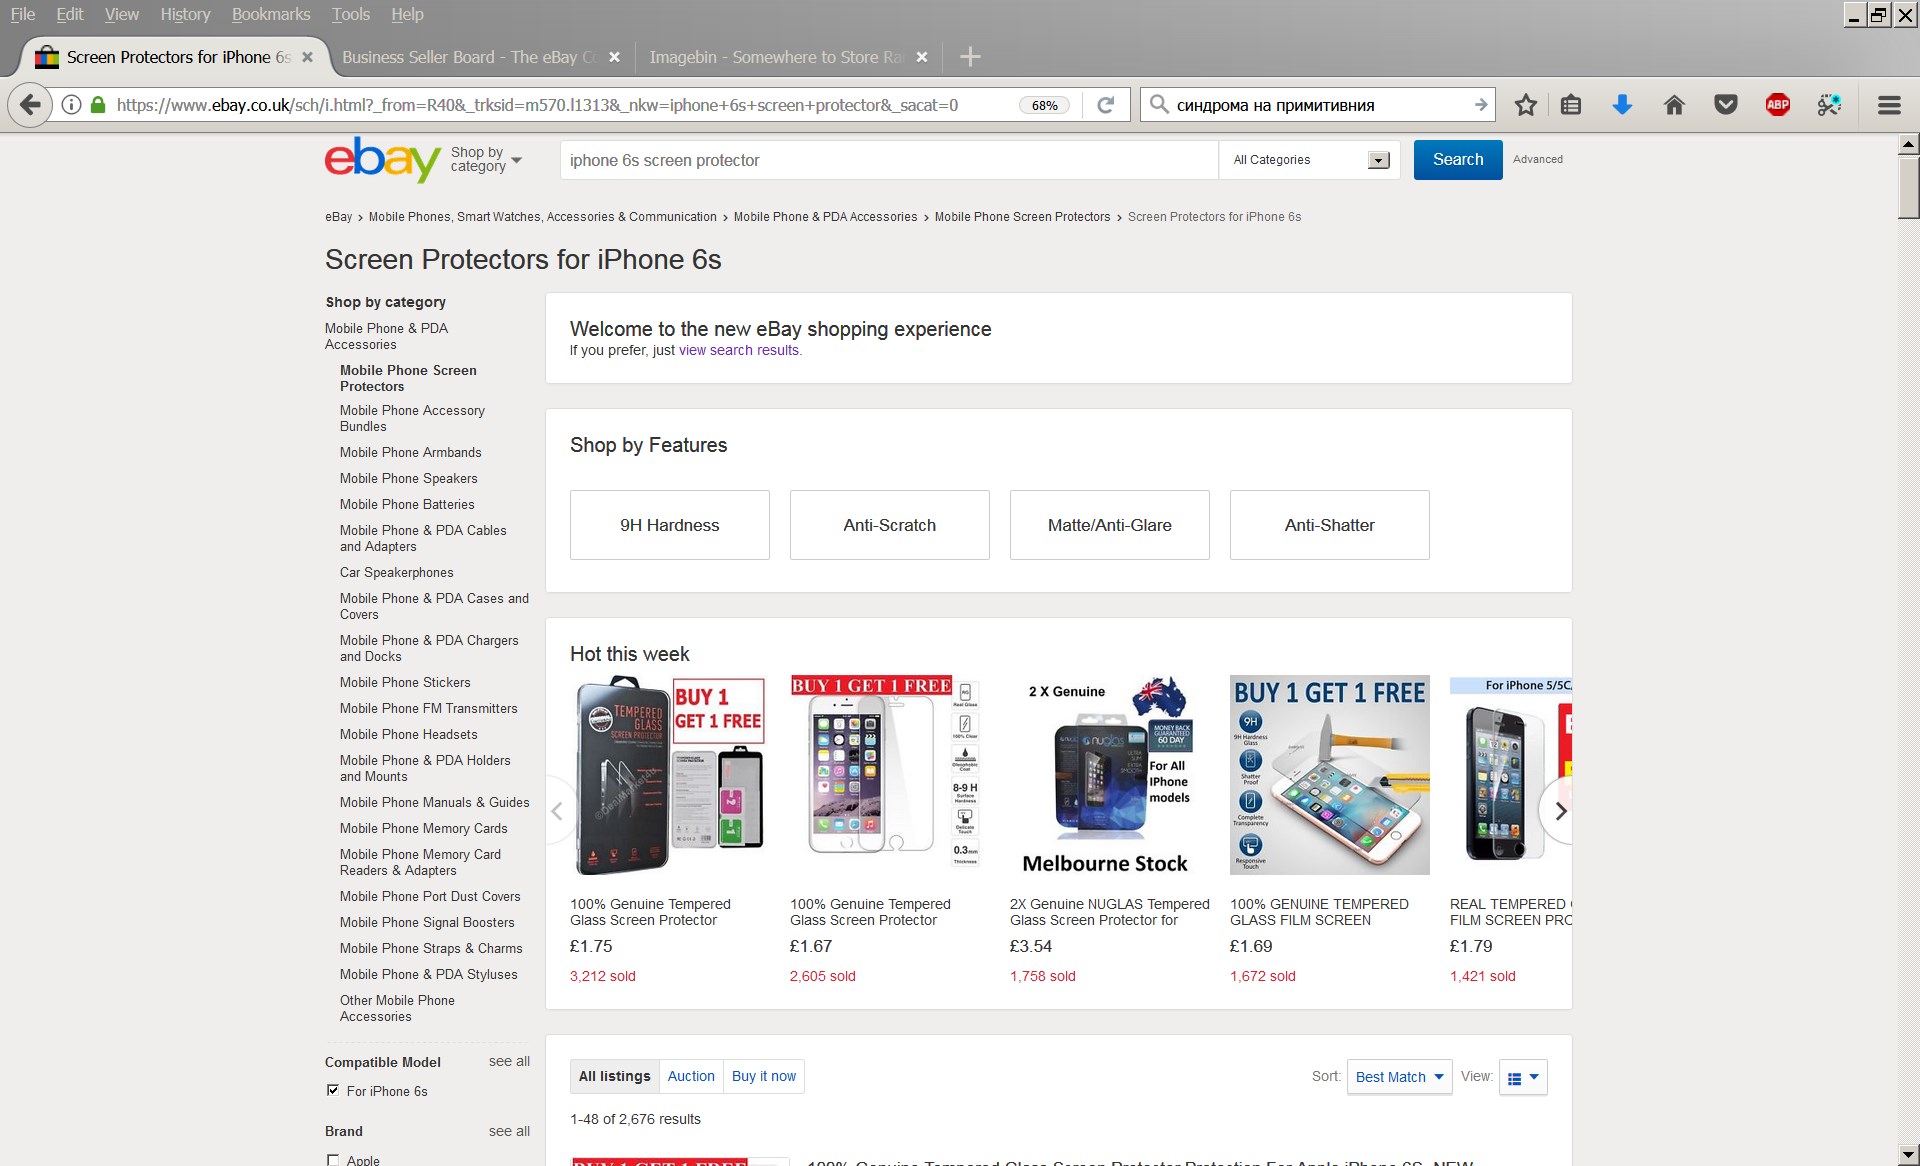
Task: Click the browser back arrow button
Action: tap(31, 105)
